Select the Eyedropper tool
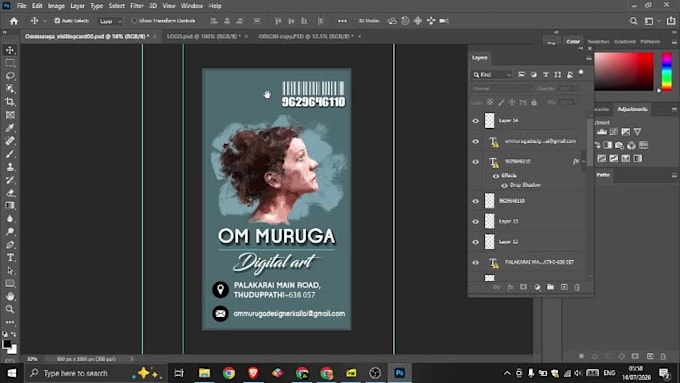680x383 pixels. [x=10, y=128]
